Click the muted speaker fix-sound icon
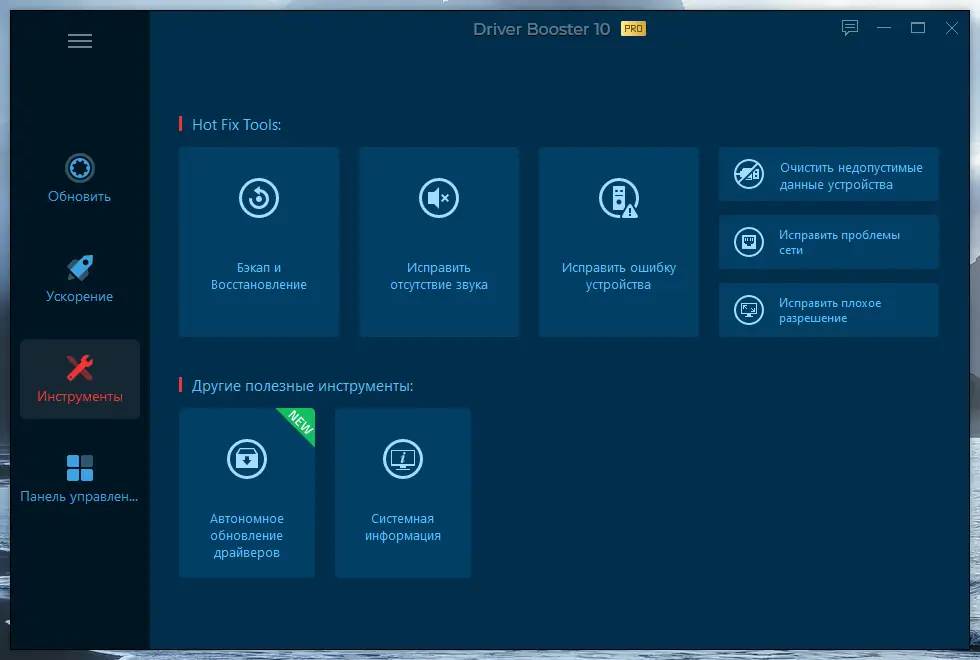The height and width of the screenshot is (660, 980). coord(439,198)
